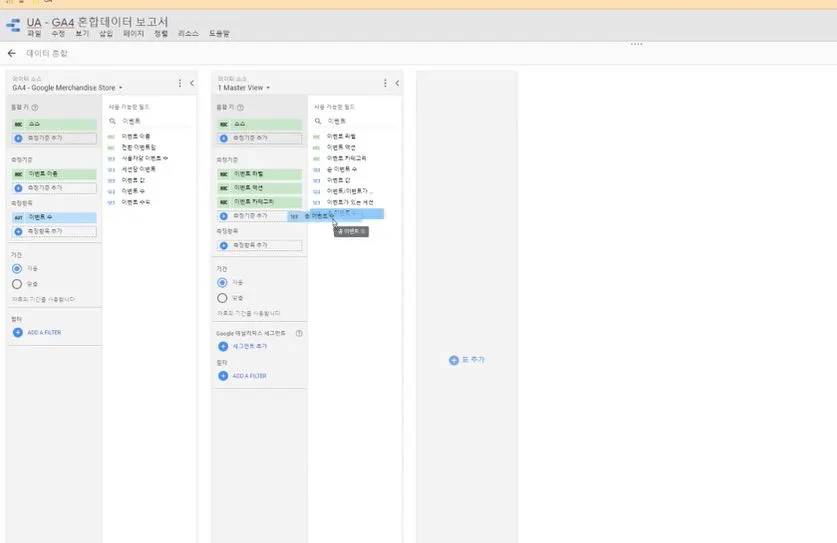The width and height of the screenshot is (837, 543).
Task: Click help icon beside 통합 키 in GA4 panel
Action: tap(35, 108)
